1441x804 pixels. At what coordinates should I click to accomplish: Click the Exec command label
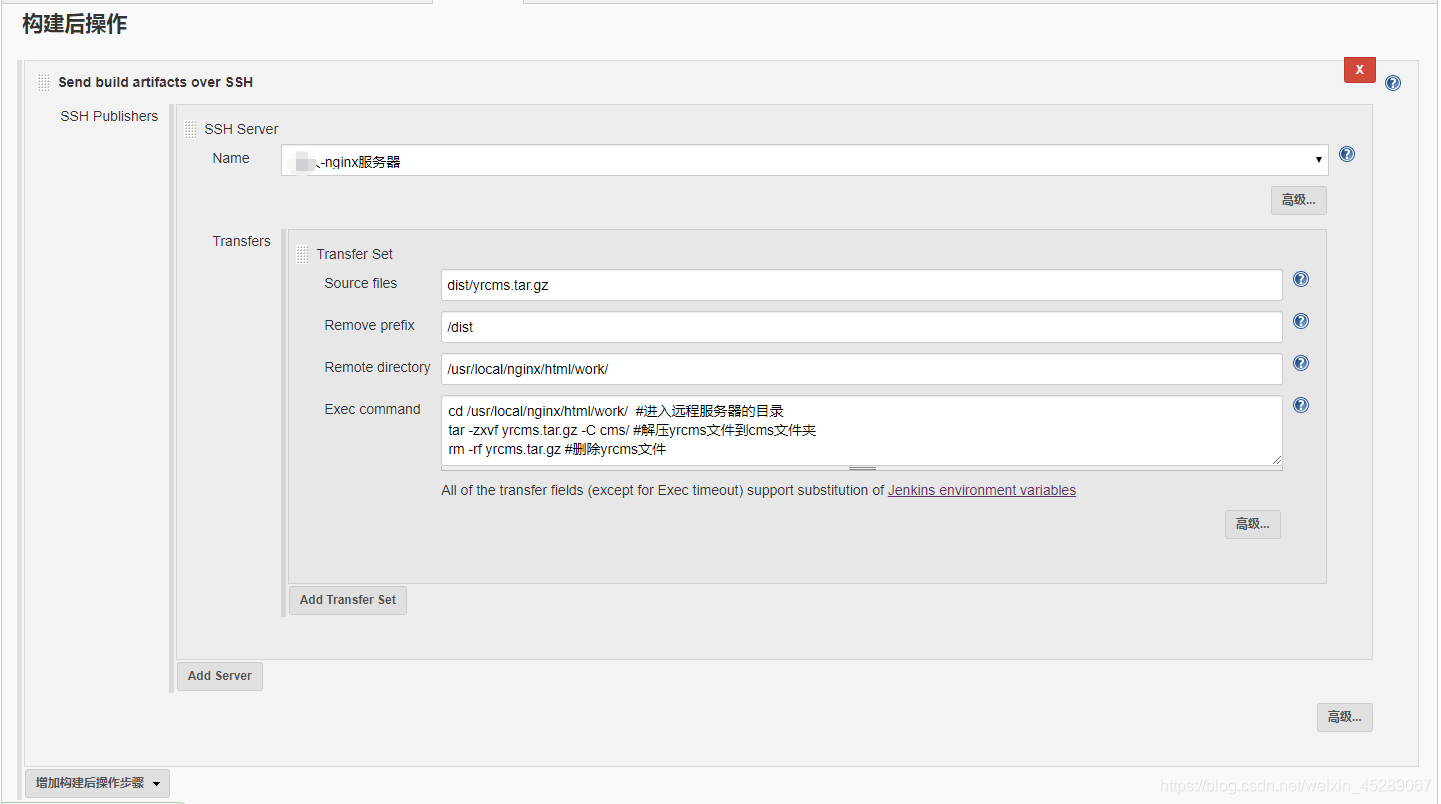(372, 409)
